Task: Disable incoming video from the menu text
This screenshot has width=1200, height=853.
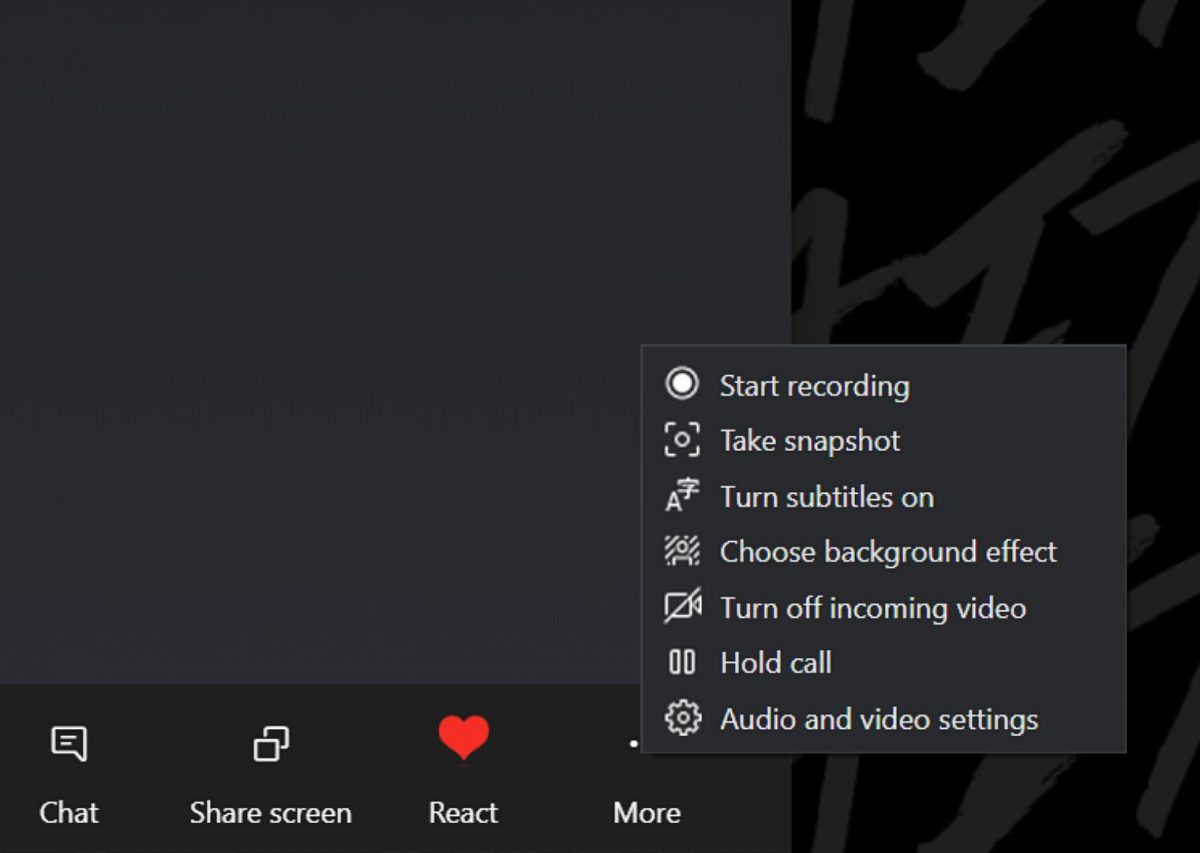Action: pyautogui.click(x=873, y=608)
